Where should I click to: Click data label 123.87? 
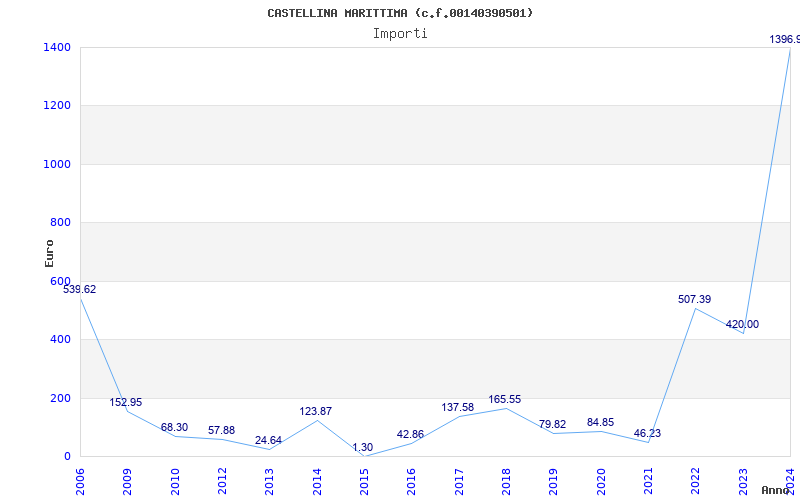click(315, 411)
